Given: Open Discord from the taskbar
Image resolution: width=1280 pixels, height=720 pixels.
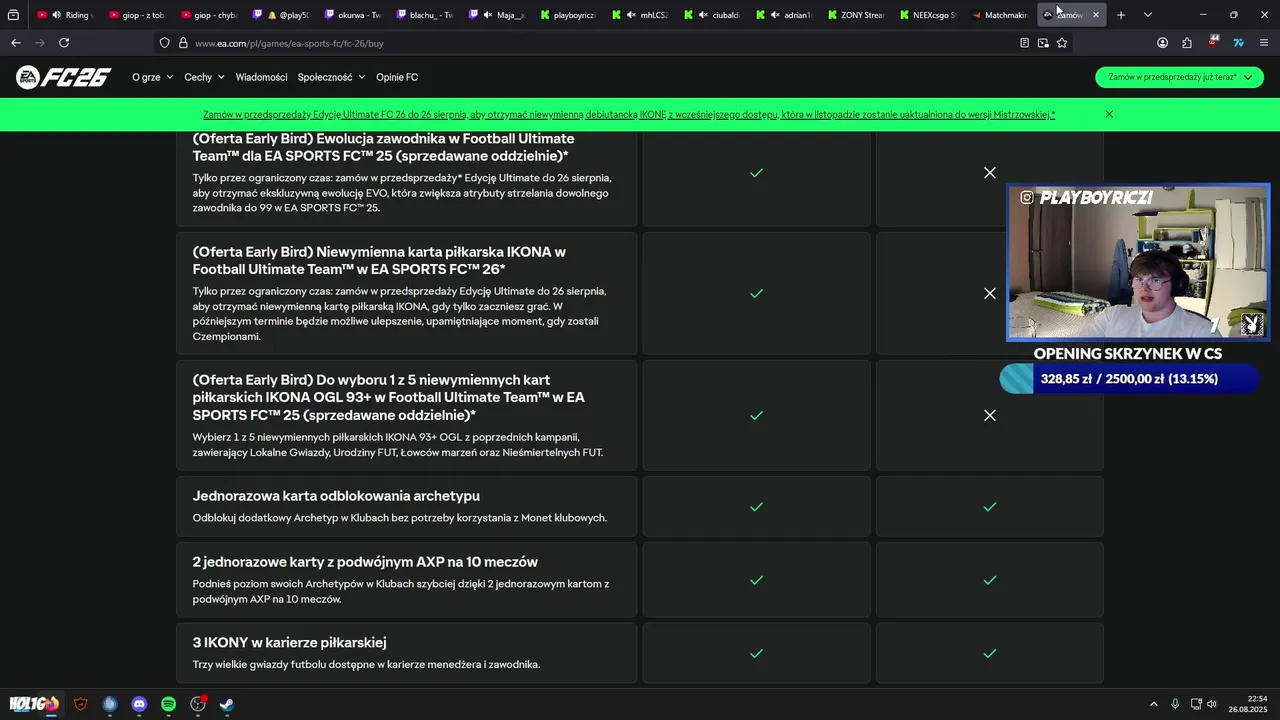Looking at the screenshot, I should point(139,704).
